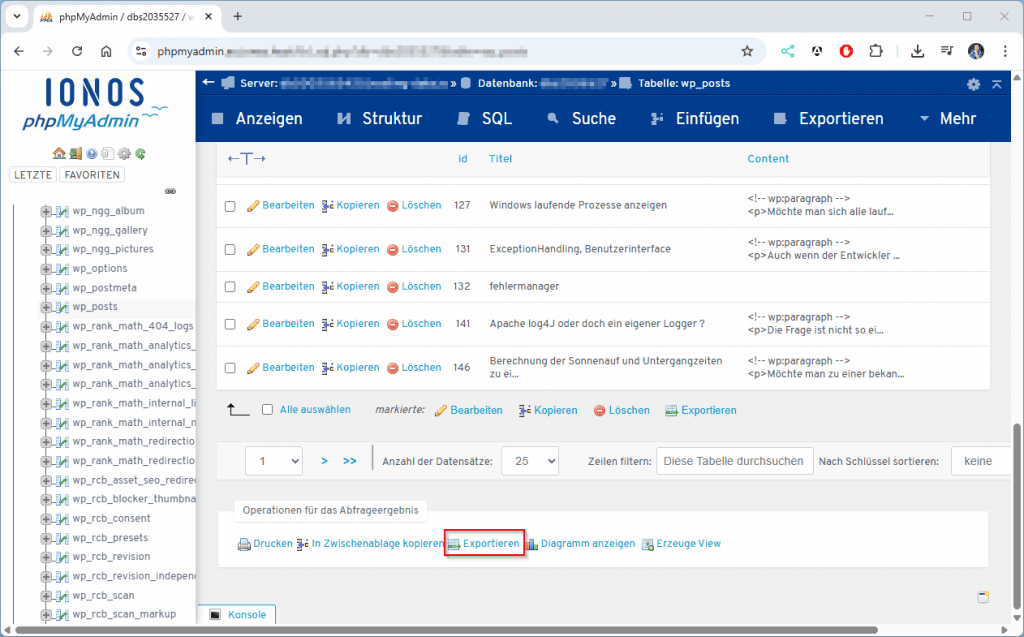
Task: Click inside the Diese Tabelle durchsuchen filter field
Action: click(x=734, y=461)
